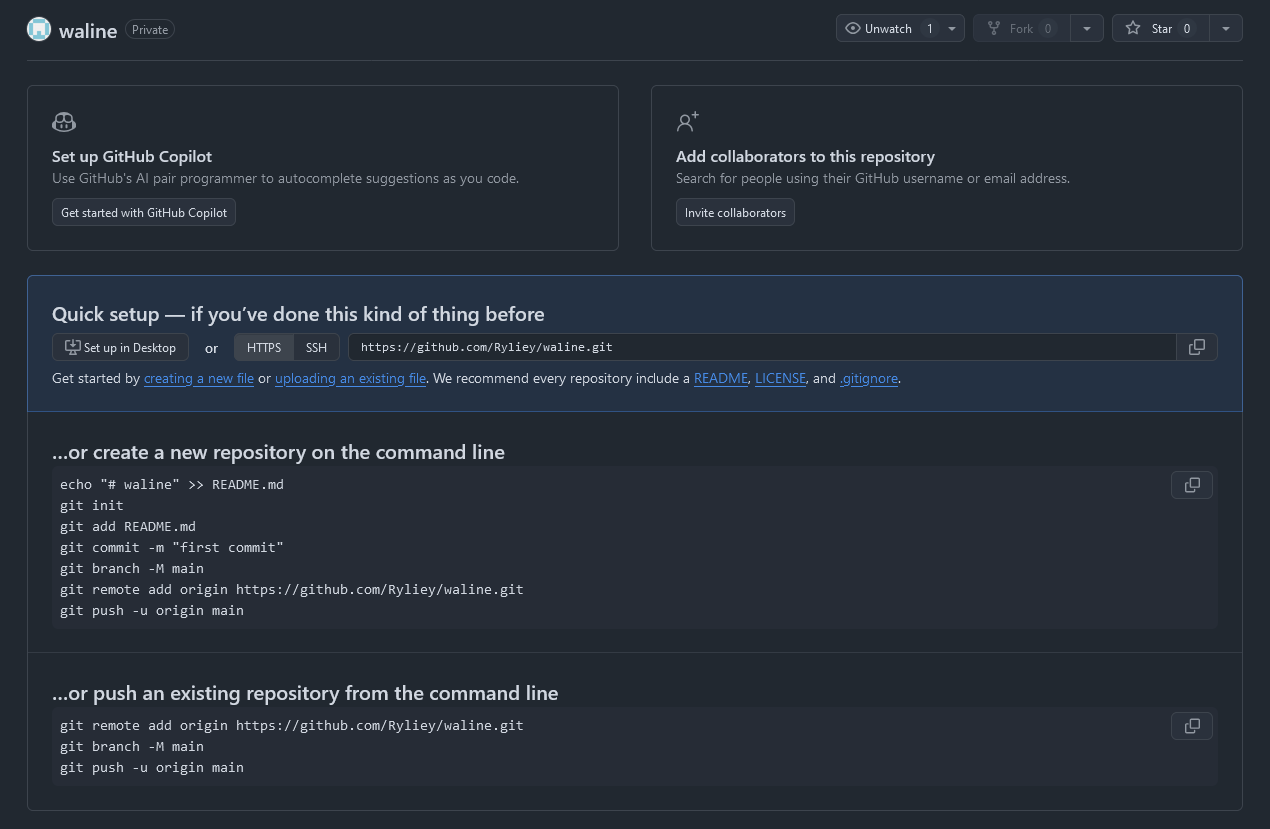Click the waline repository name

pos(88,30)
